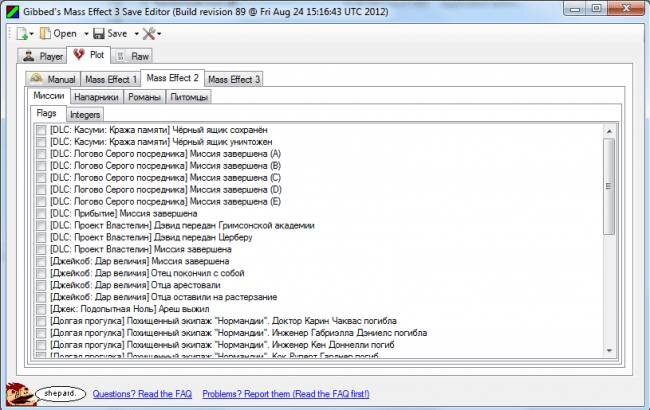Select the Plot tab
Viewport: 650px width, 410px height.
coord(89,55)
